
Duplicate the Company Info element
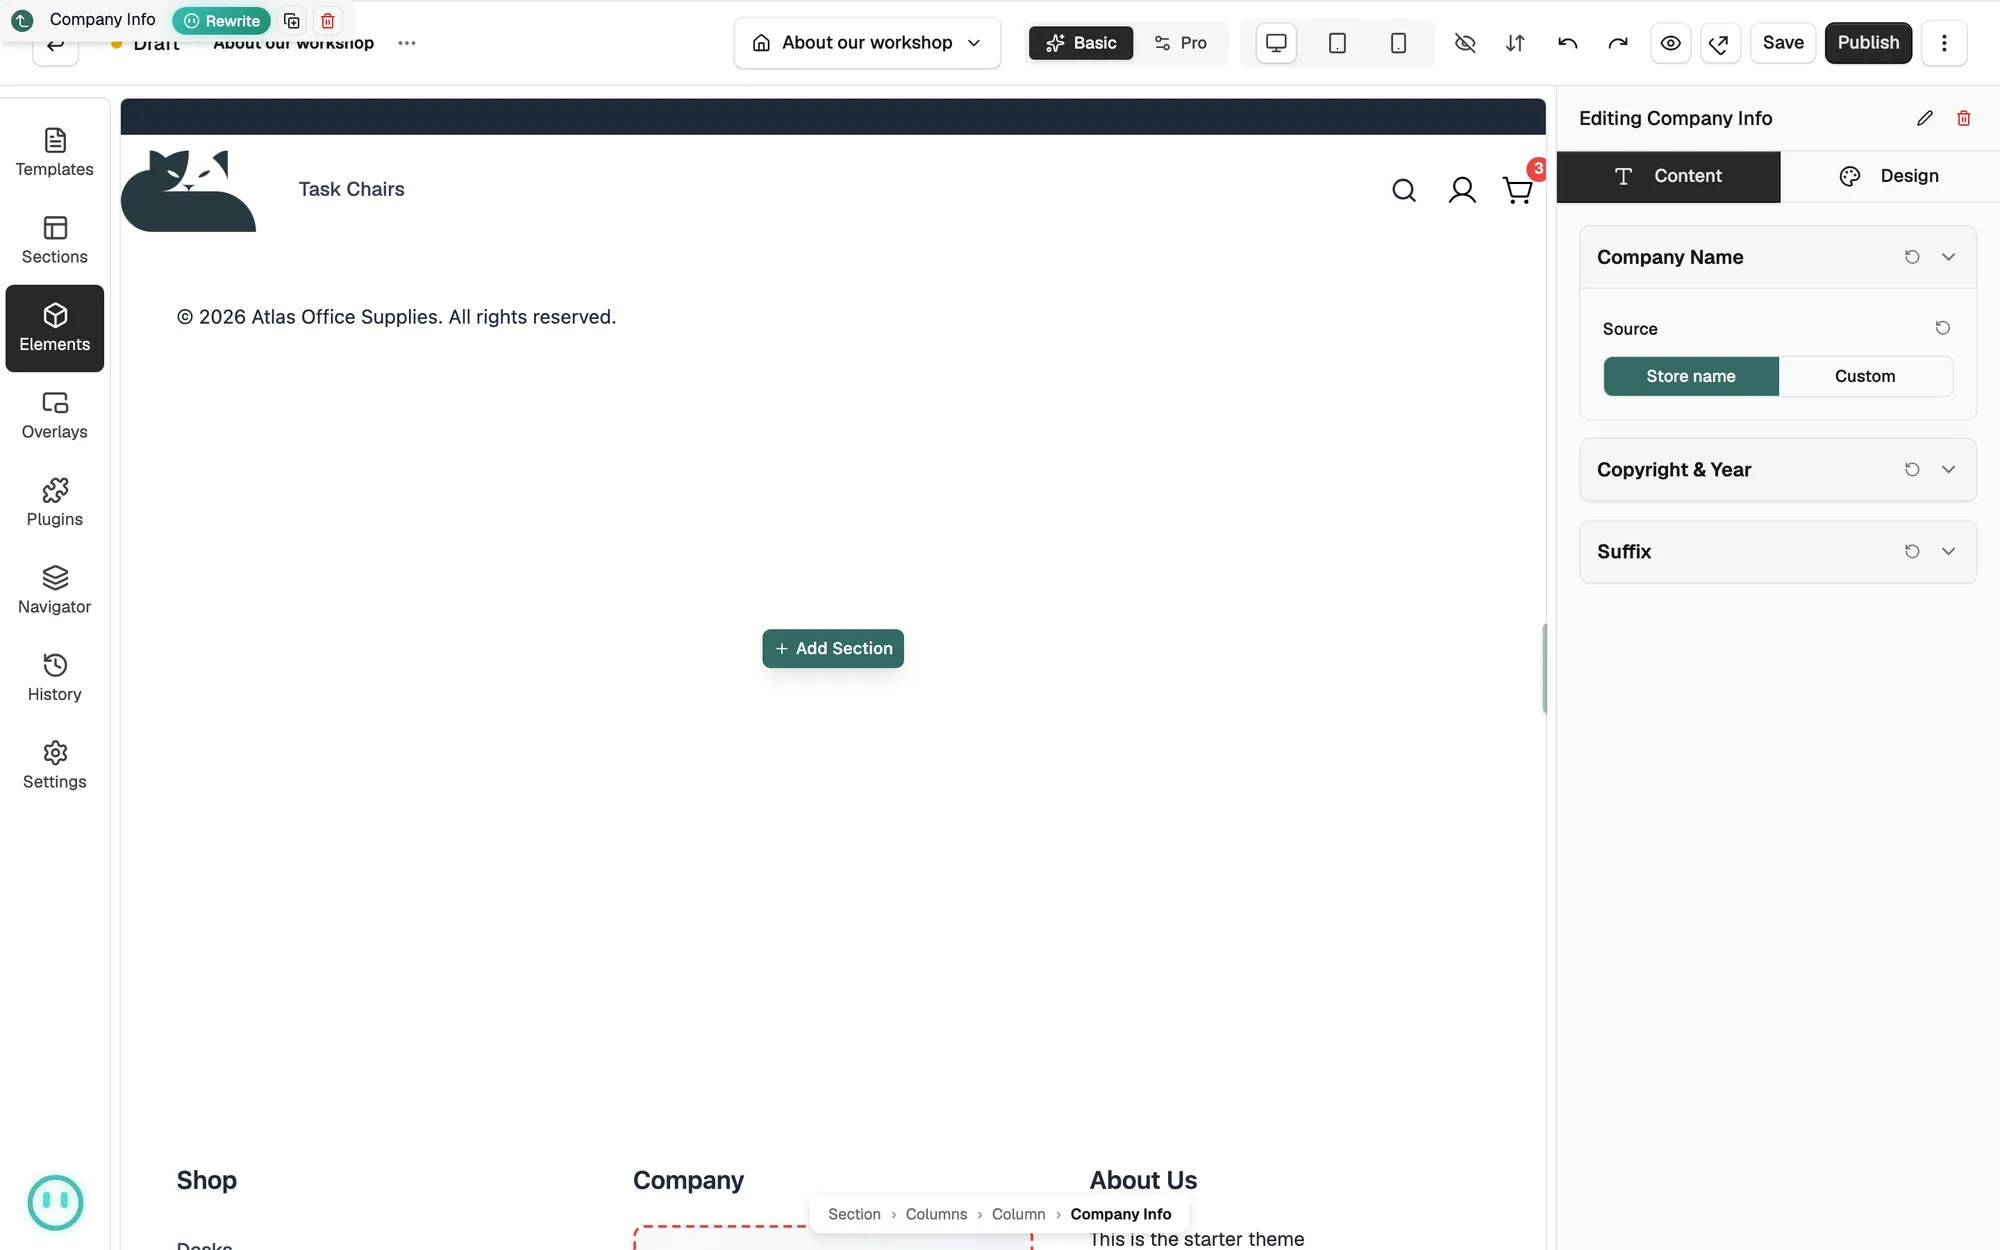[292, 21]
